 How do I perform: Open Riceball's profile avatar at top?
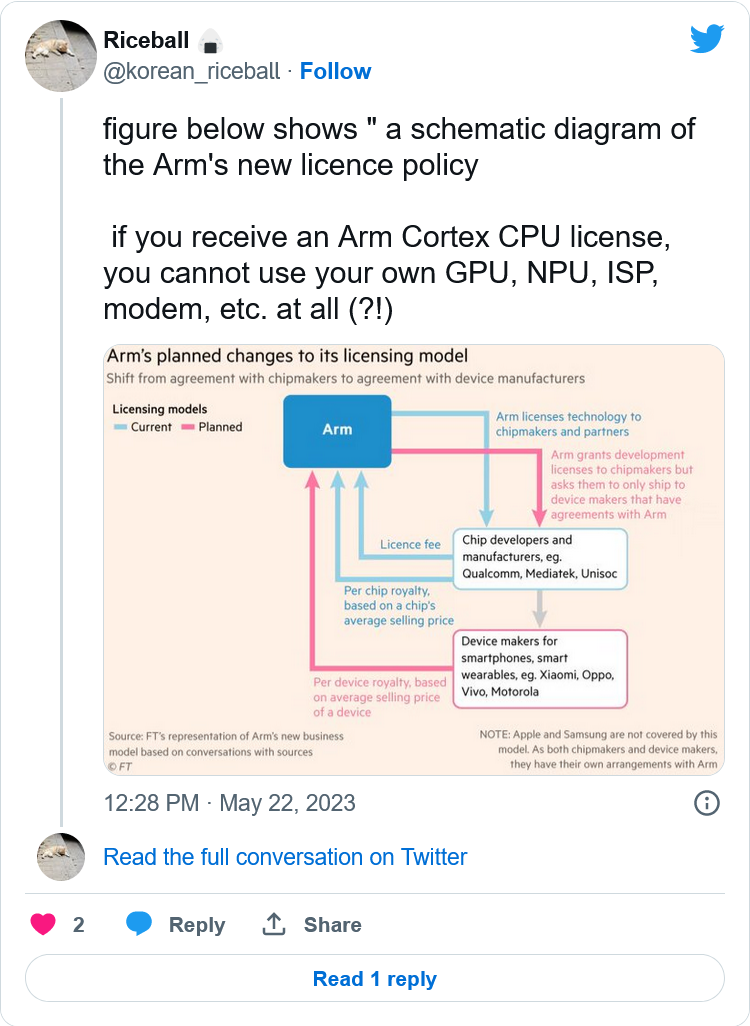pyautogui.click(x=60, y=55)
